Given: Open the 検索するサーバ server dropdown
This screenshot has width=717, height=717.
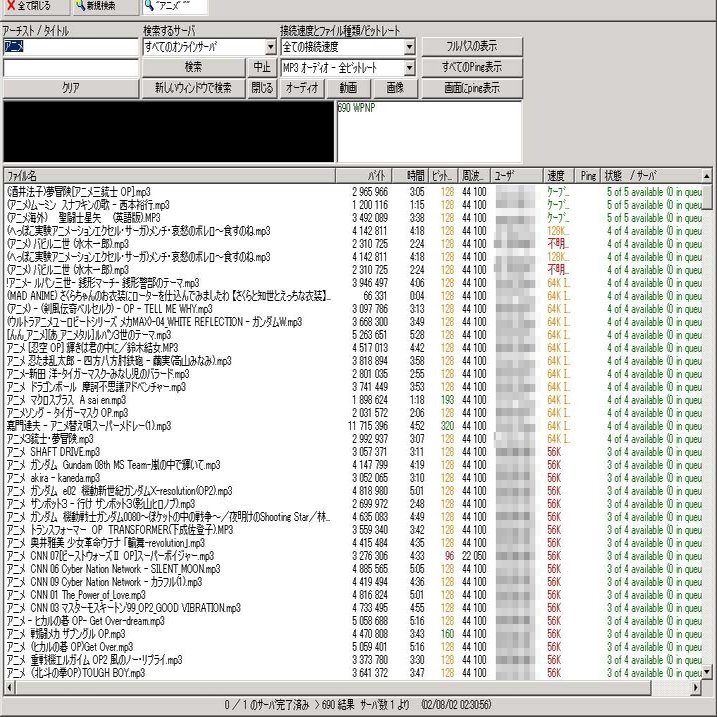Looking at the screenshot, I should tap(271, 47).
